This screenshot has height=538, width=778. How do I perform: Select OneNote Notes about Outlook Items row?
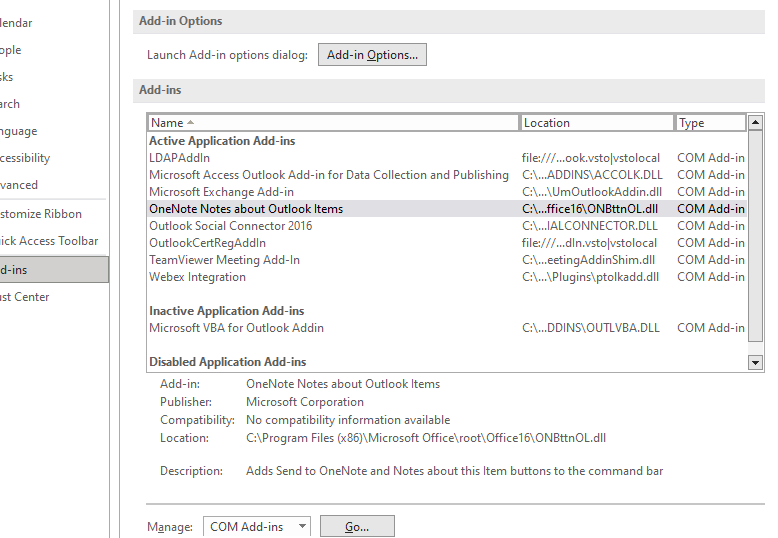447,209
